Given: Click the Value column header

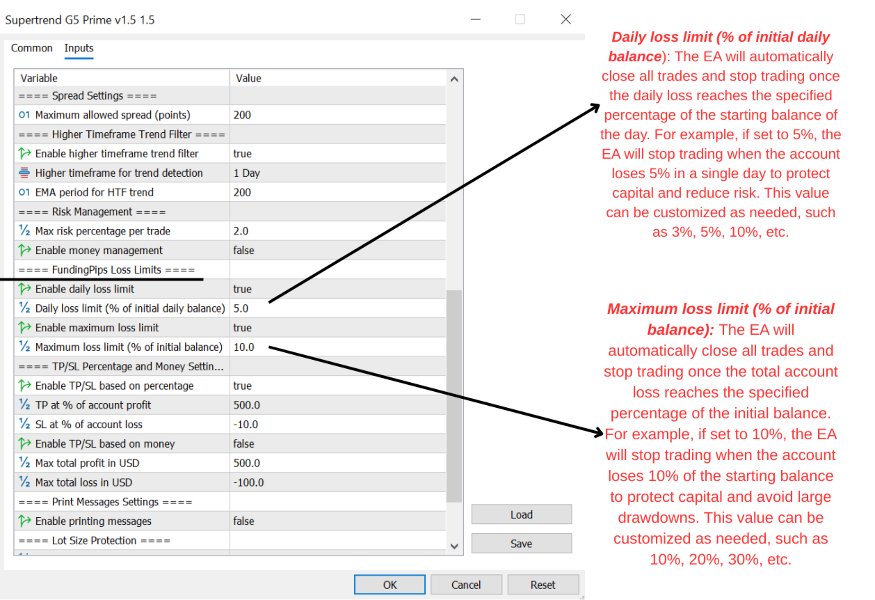Looking at the screenshot, I should tap(338, 78).
